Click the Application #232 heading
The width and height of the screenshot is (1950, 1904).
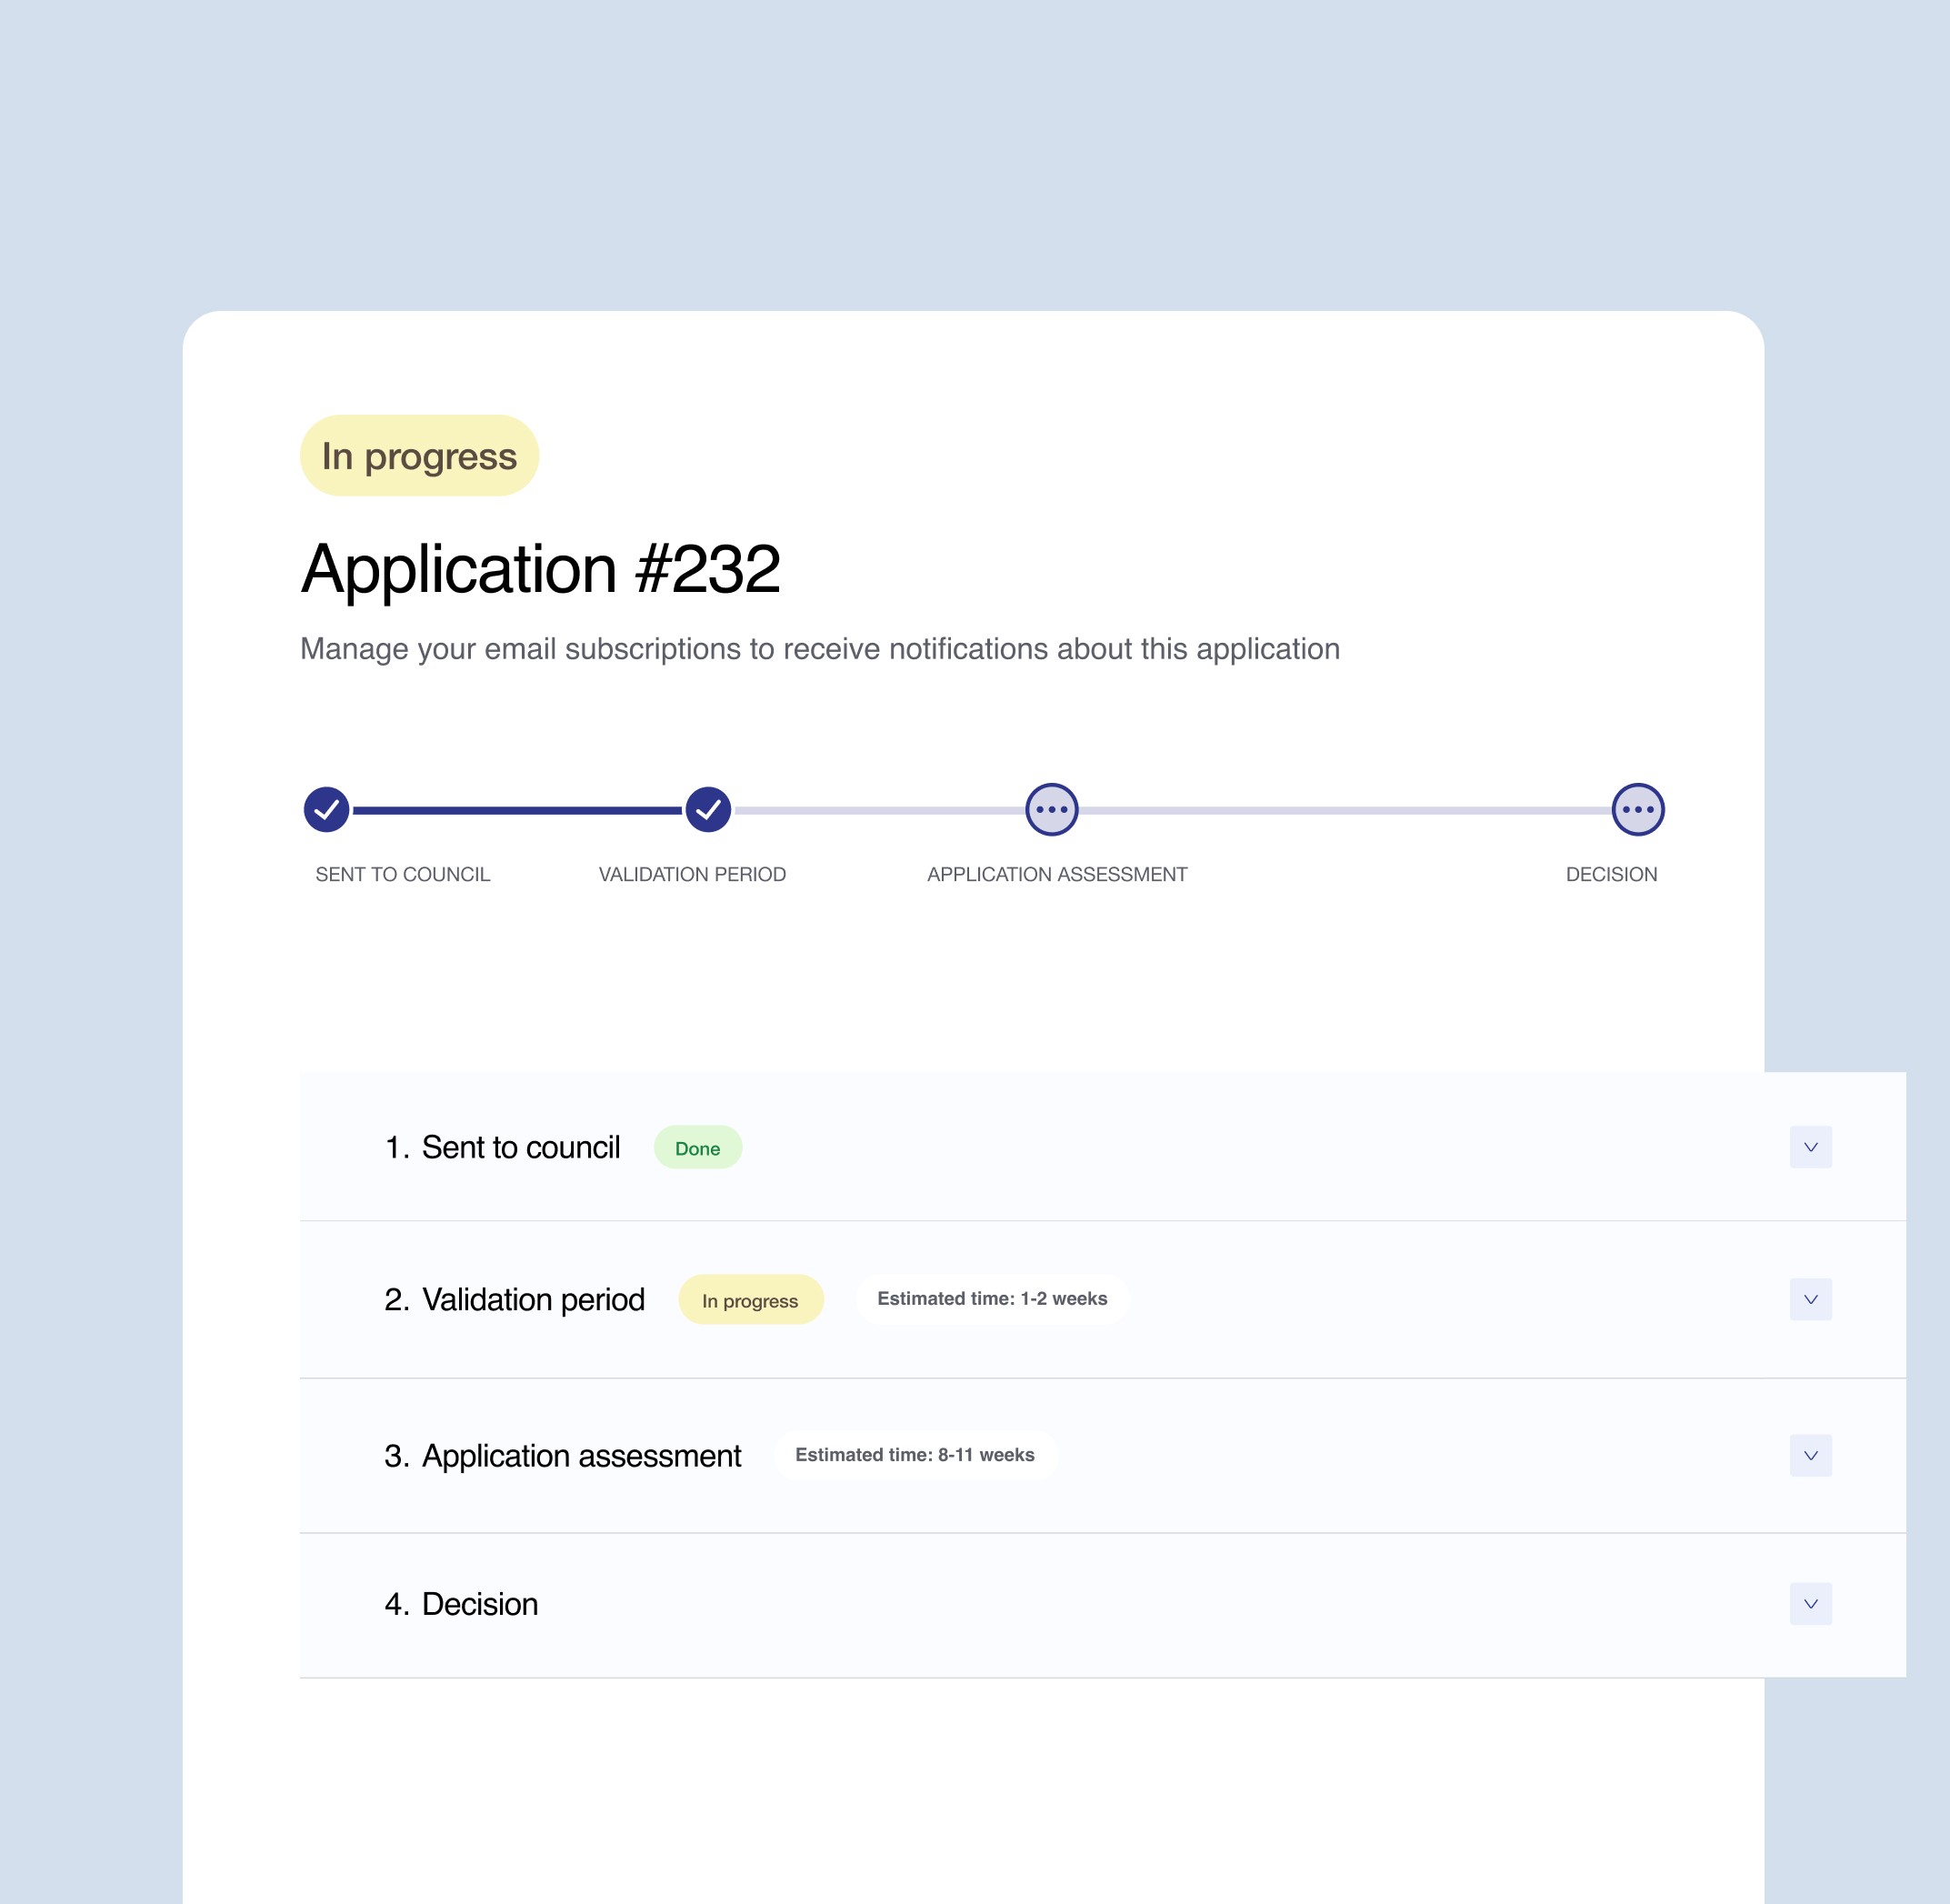[x=540, y=569]
